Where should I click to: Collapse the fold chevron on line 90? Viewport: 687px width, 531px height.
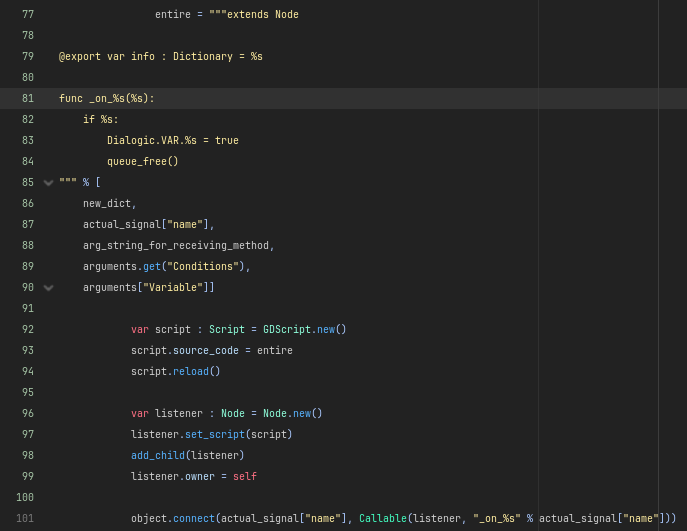click(49, 288)
